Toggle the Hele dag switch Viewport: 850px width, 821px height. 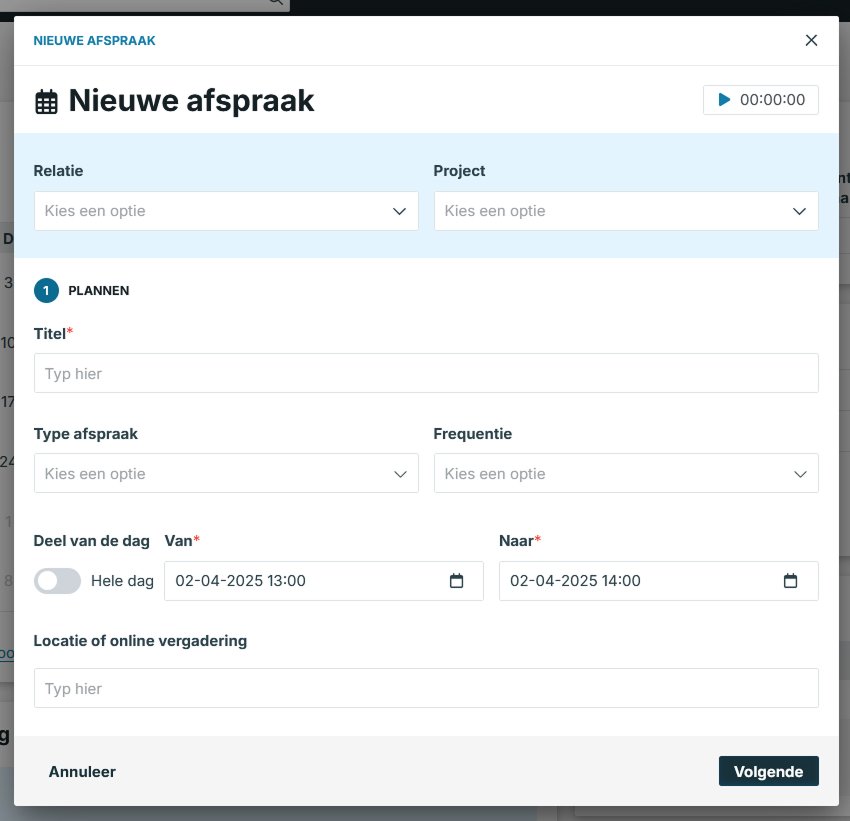click(57, 581)
